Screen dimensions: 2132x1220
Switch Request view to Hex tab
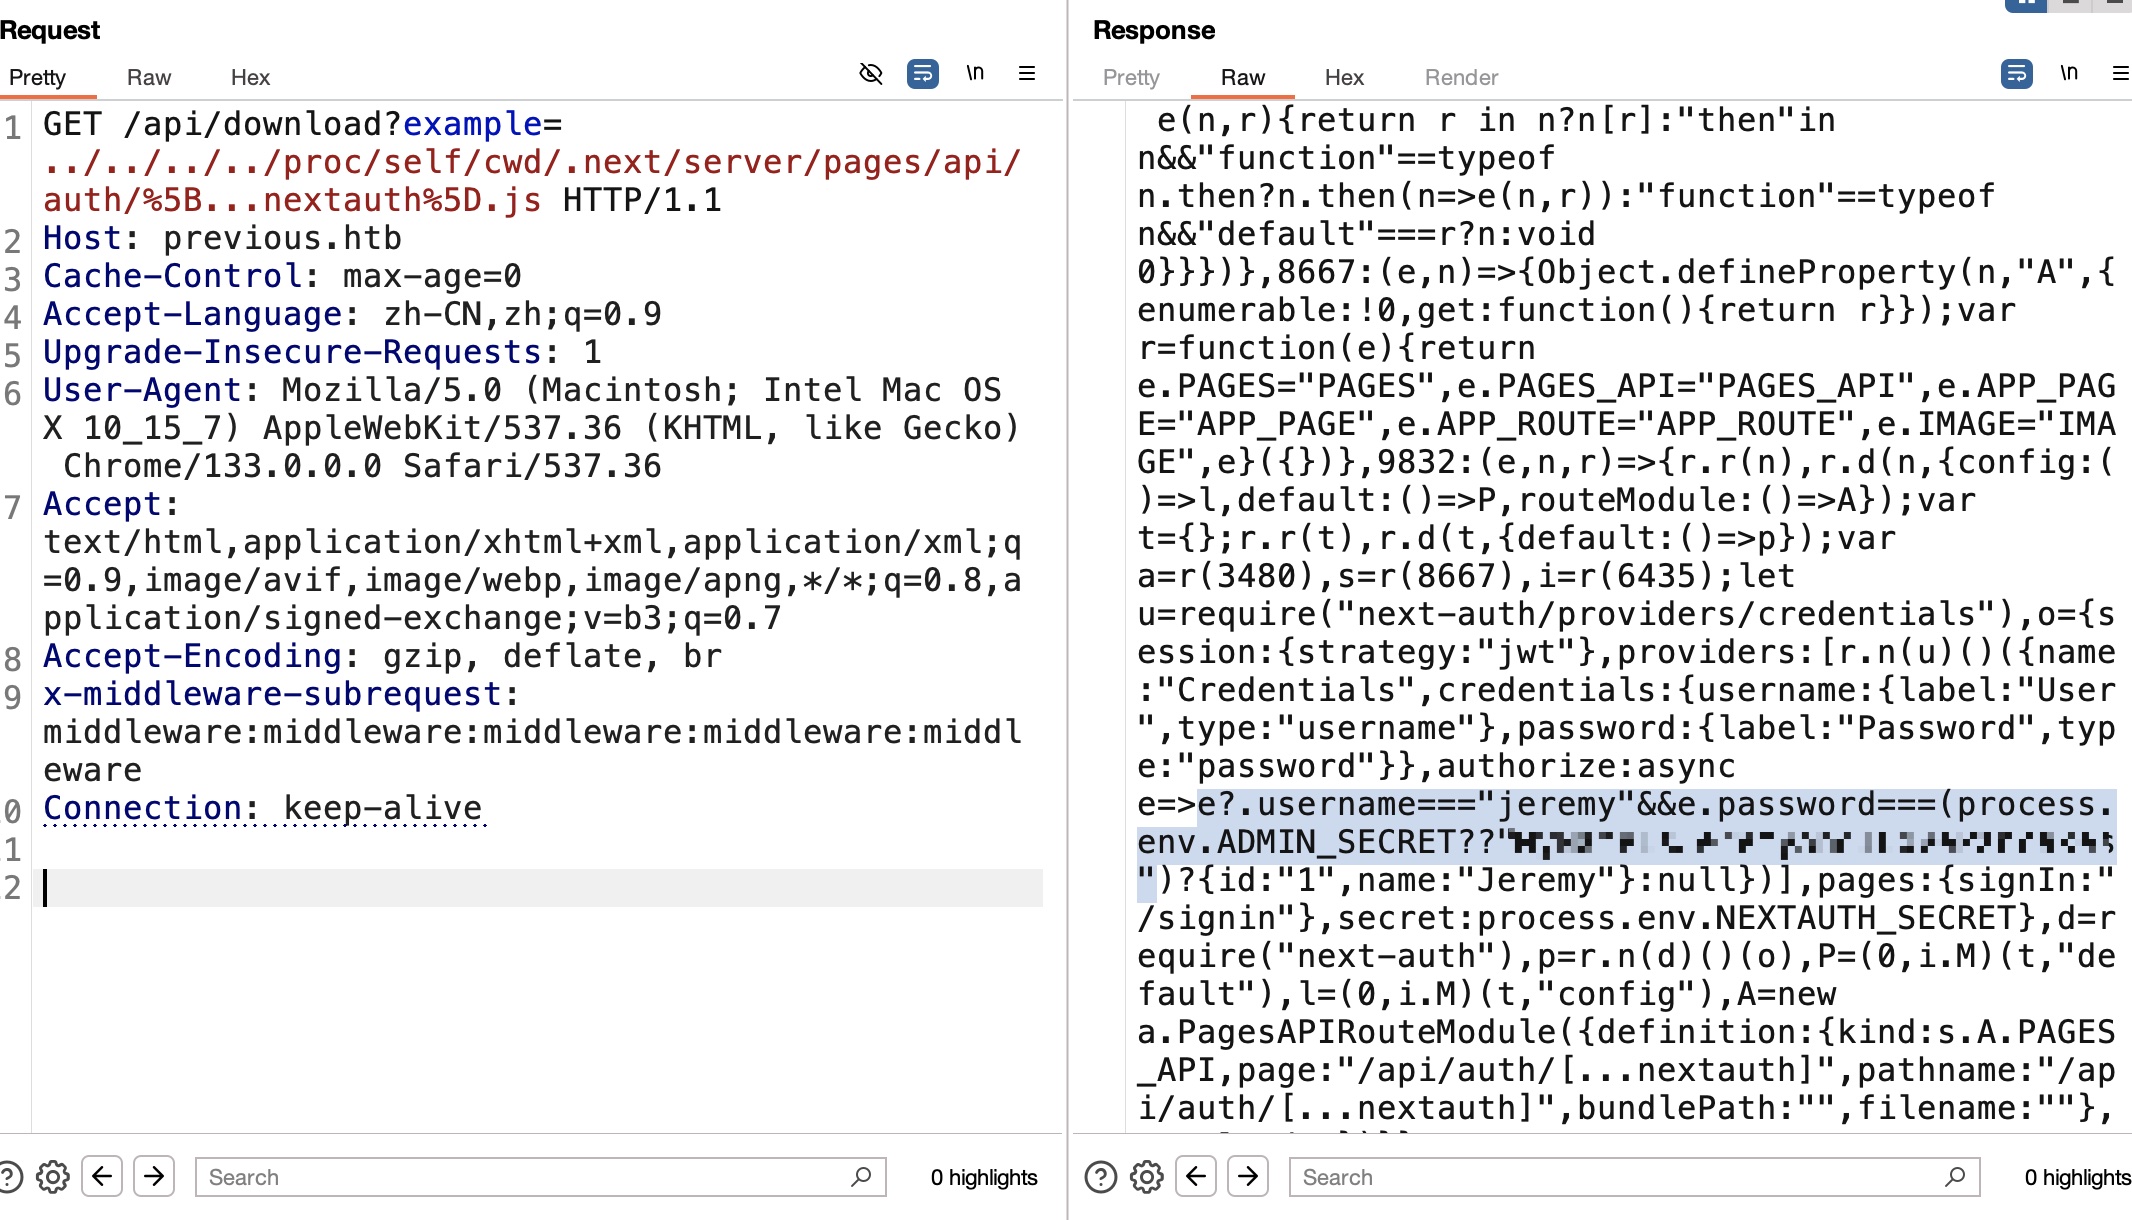coord(250,78)
